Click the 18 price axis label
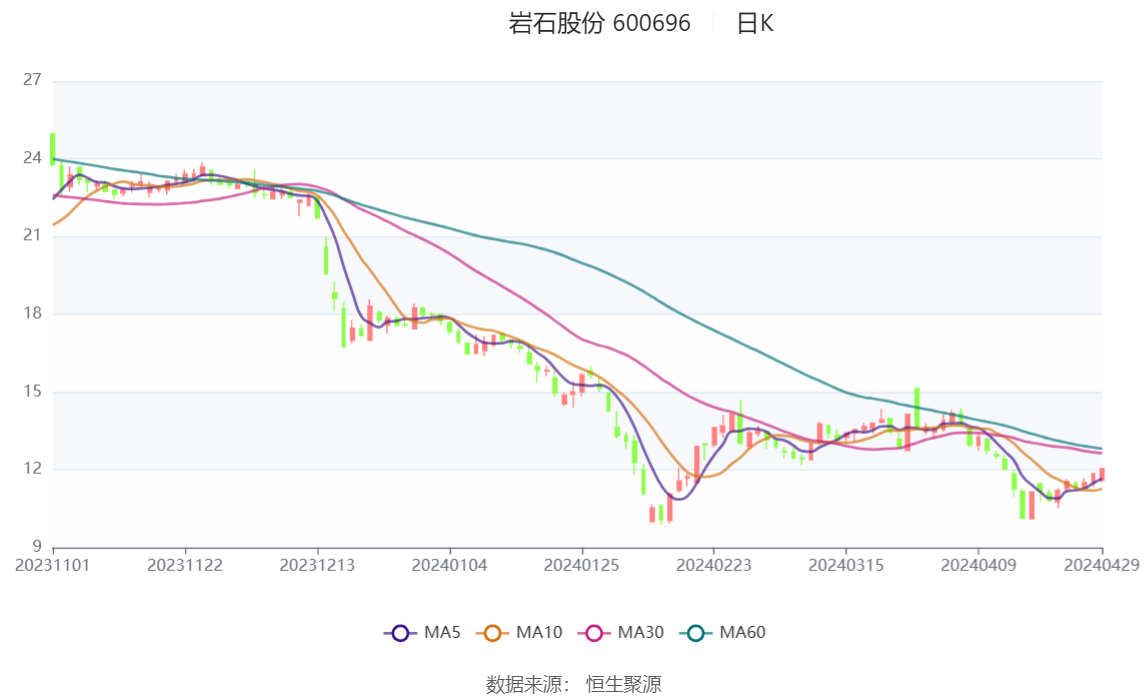 [x=32, y=313]
